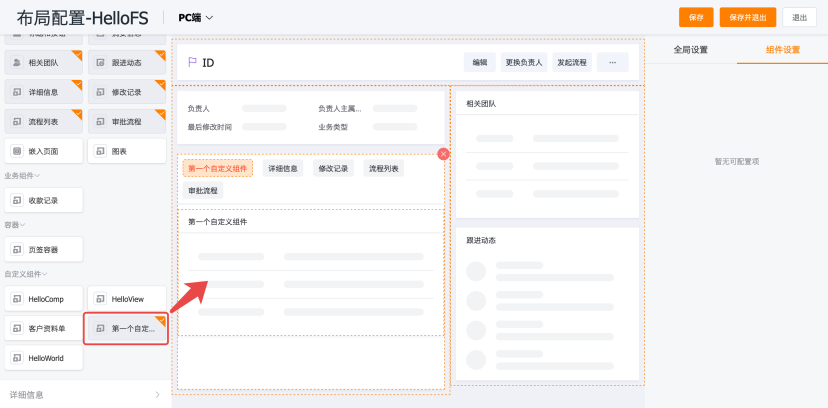Click the 第一个自定义组件 panel title
The width and height of the screenshot is (828, 408).
tap(218, 222)
